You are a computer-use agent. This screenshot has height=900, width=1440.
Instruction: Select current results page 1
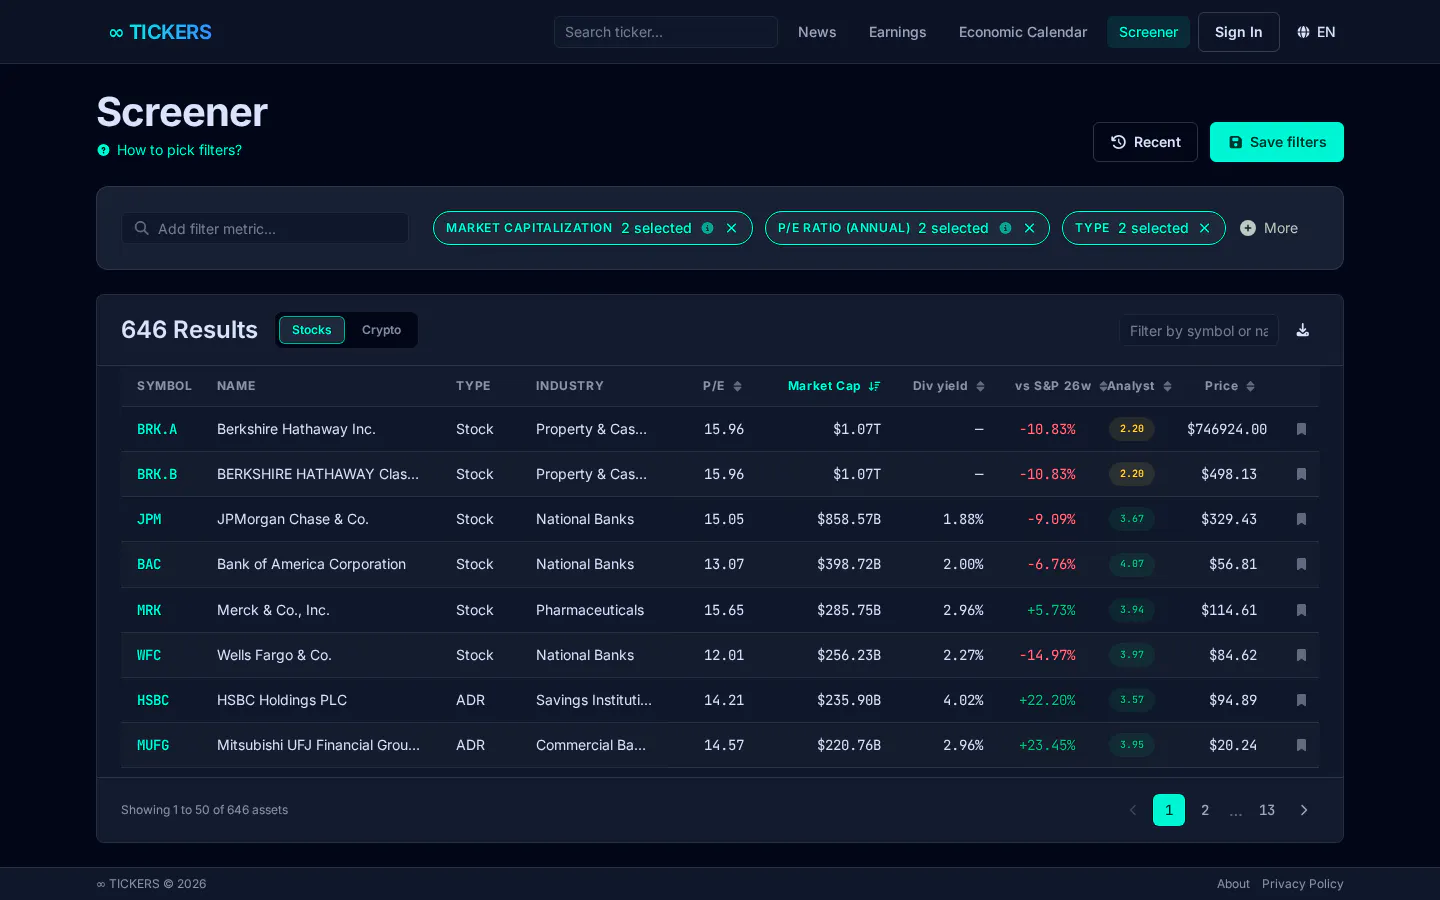pos(1169,810)
